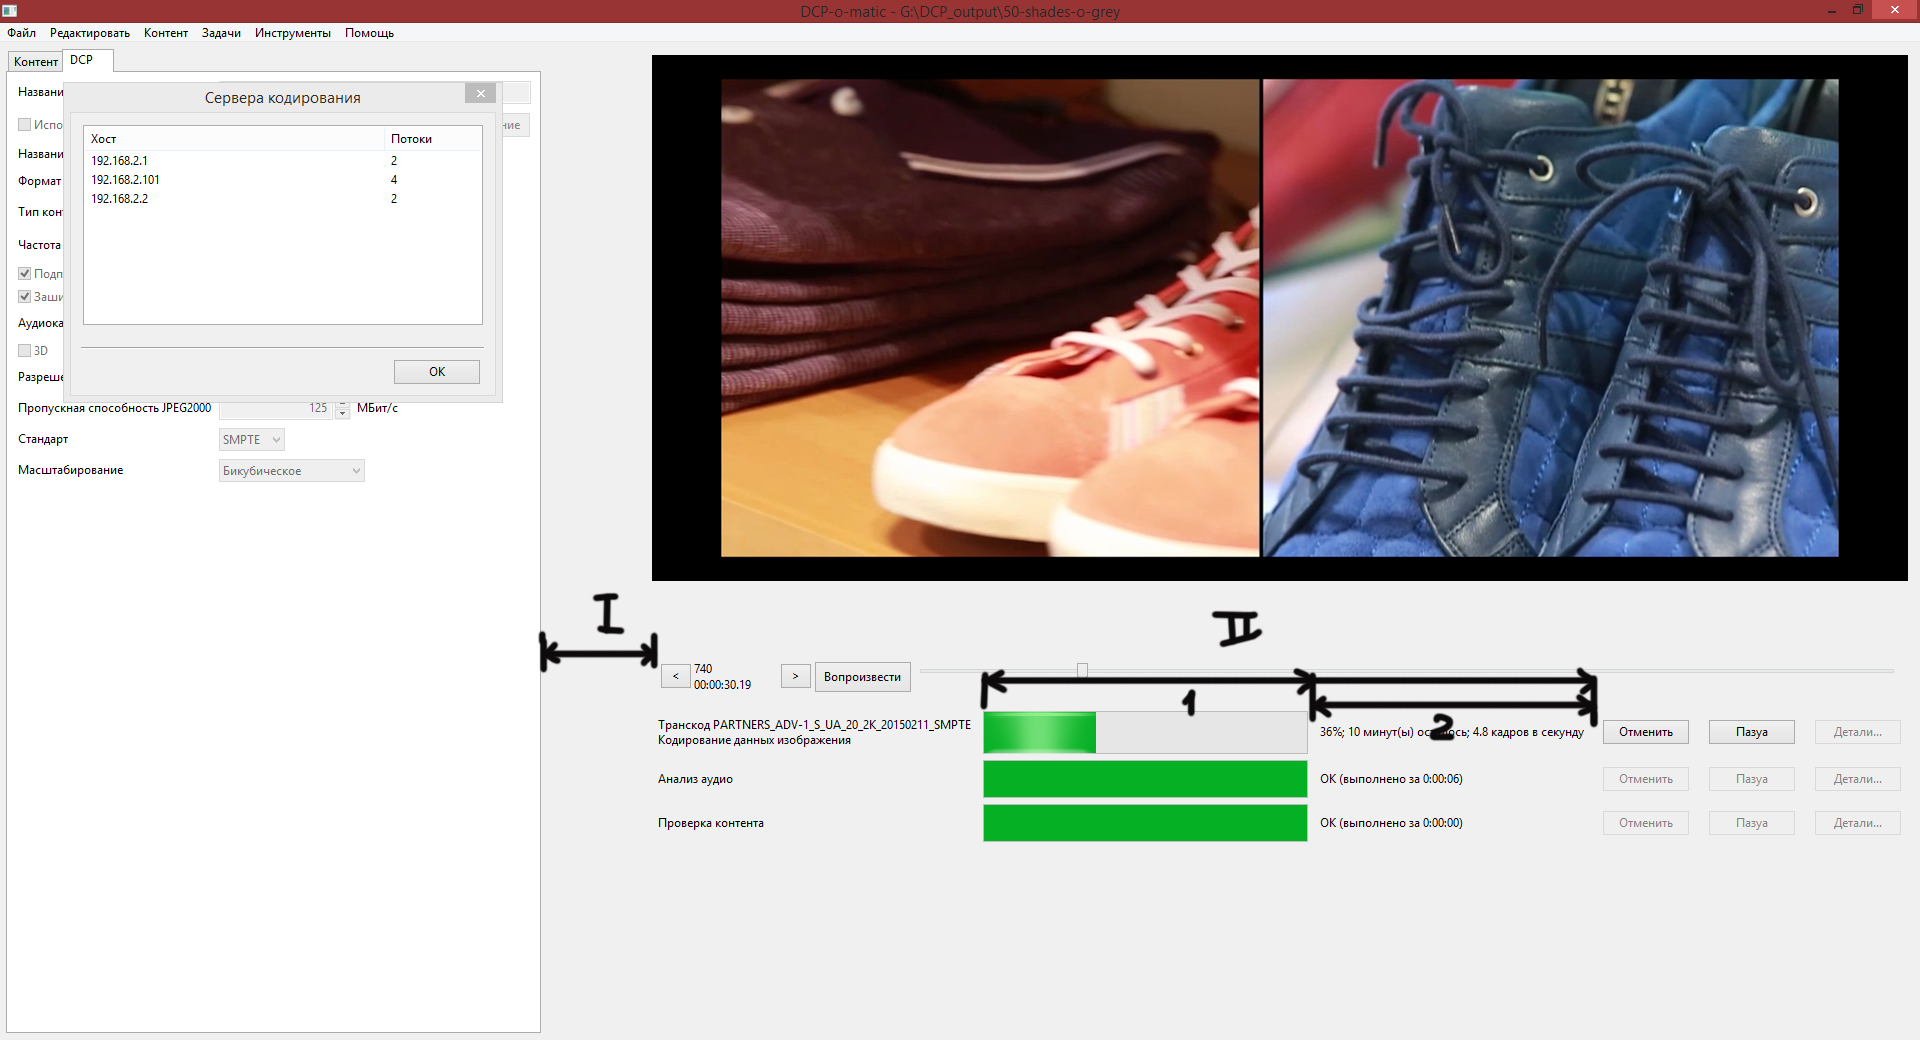Close the Сервера кодирования dialog
The width and height of the screenshot is (1920, 1040).
click(x=480, y=93)
